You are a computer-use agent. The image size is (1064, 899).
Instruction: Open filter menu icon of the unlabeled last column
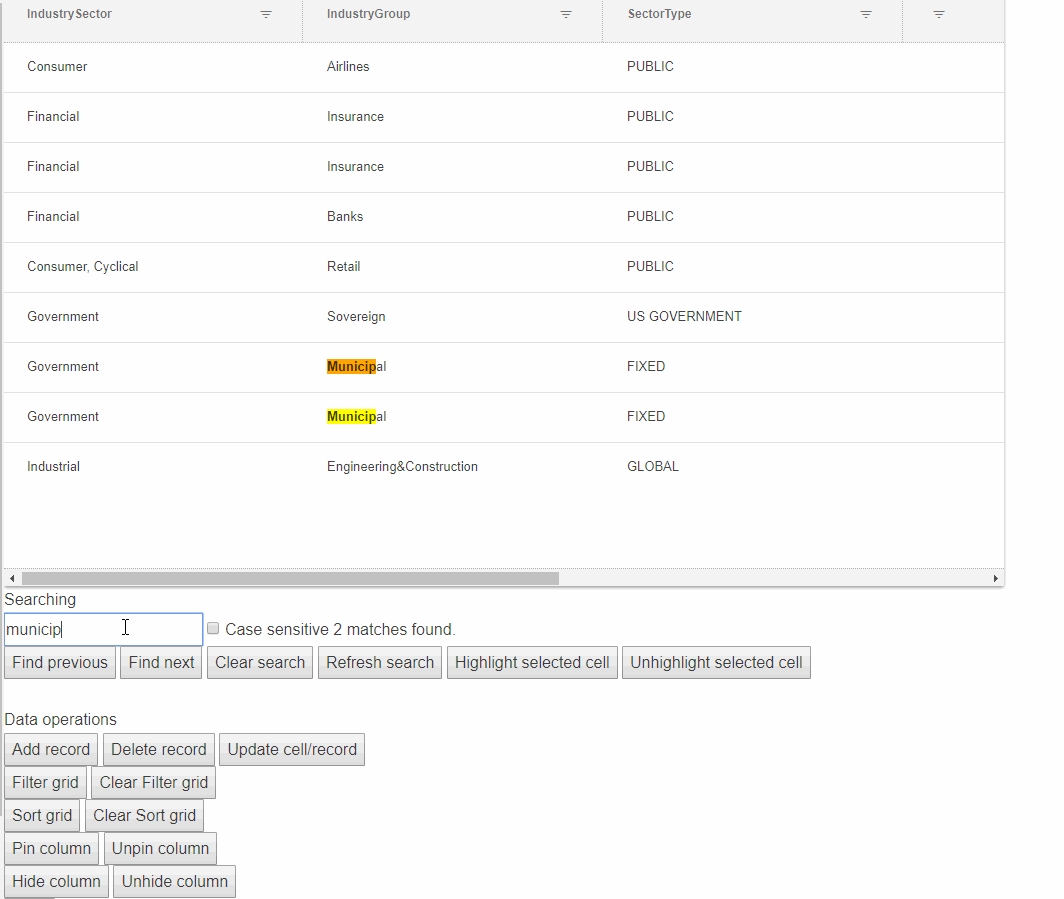click(939, 14)
